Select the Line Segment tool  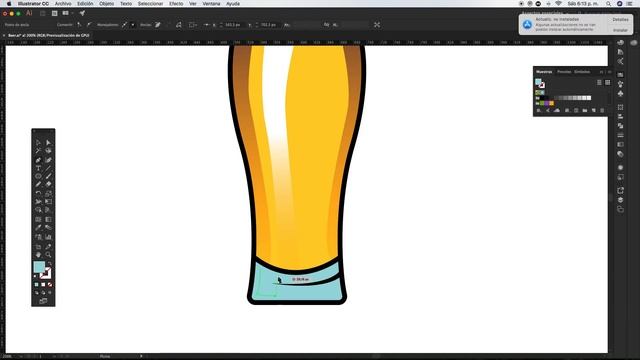pos(48,168)
